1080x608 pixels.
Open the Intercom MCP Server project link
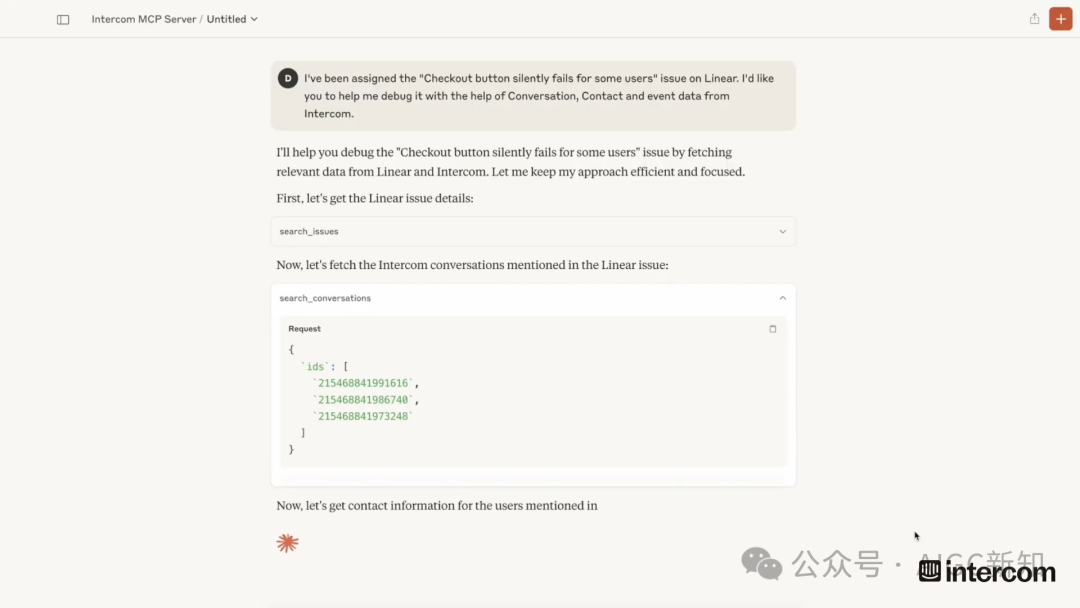click(144, 19)
